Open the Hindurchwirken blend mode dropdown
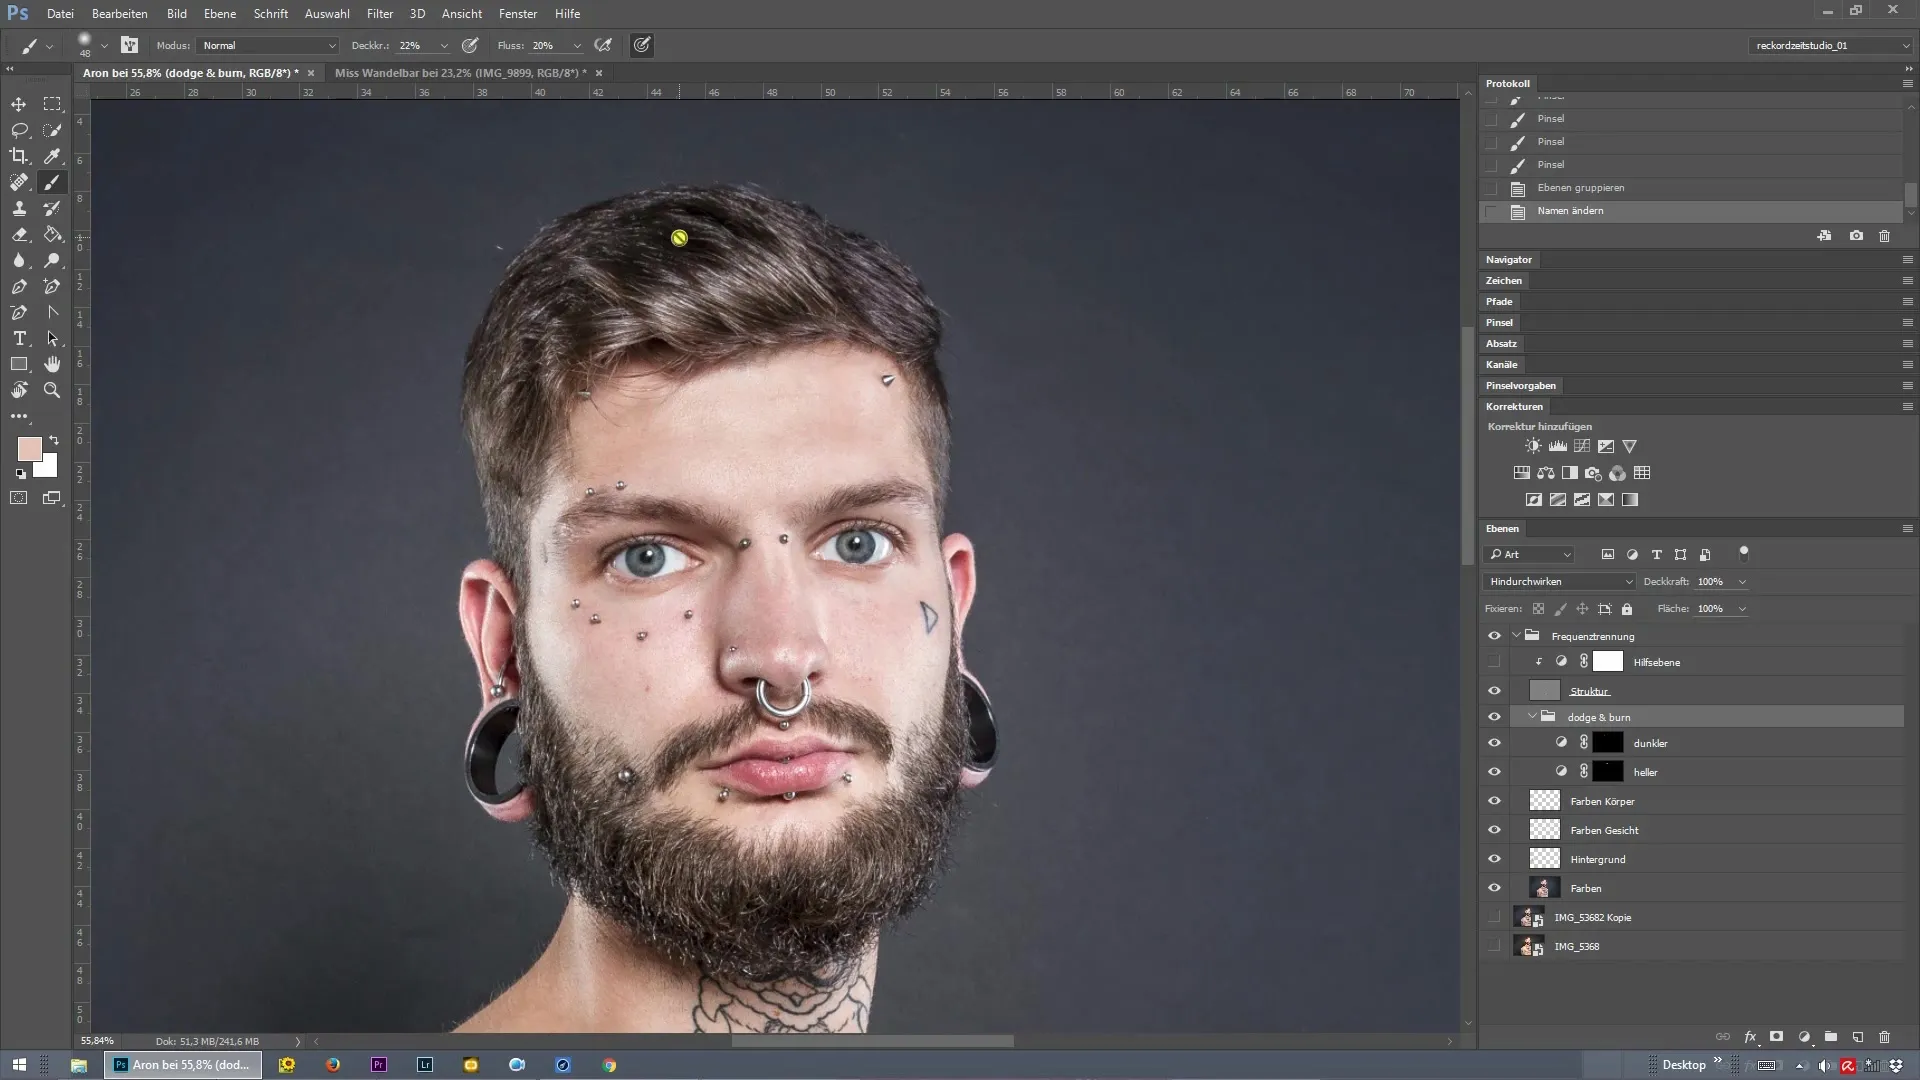 pos(1560,581)
